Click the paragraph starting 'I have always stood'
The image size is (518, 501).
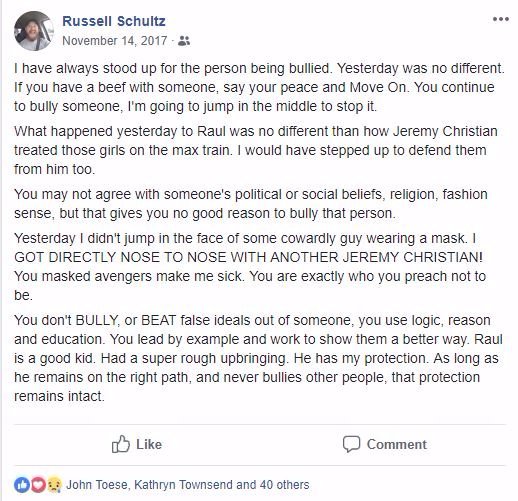[x=259, y=87]
